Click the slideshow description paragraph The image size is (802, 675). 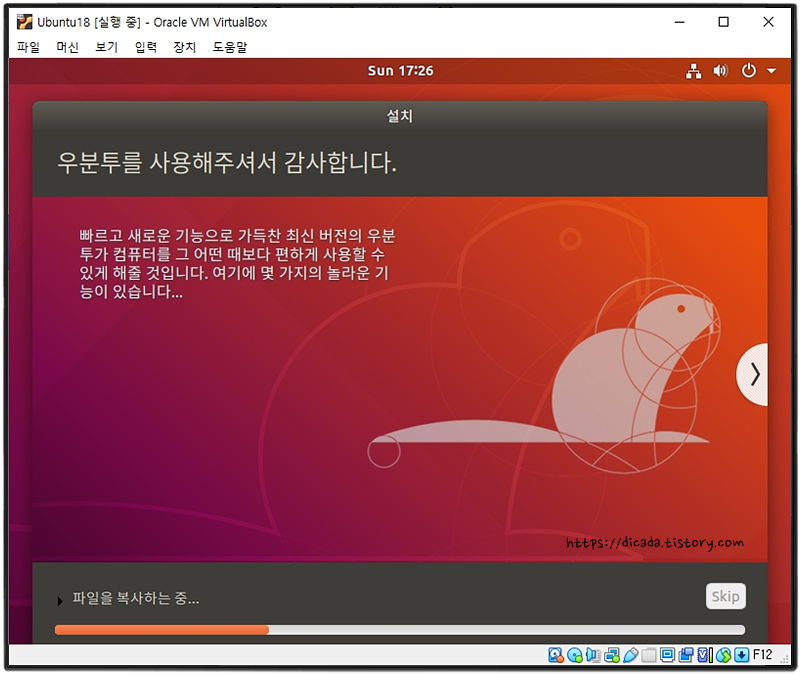[237, 263]
